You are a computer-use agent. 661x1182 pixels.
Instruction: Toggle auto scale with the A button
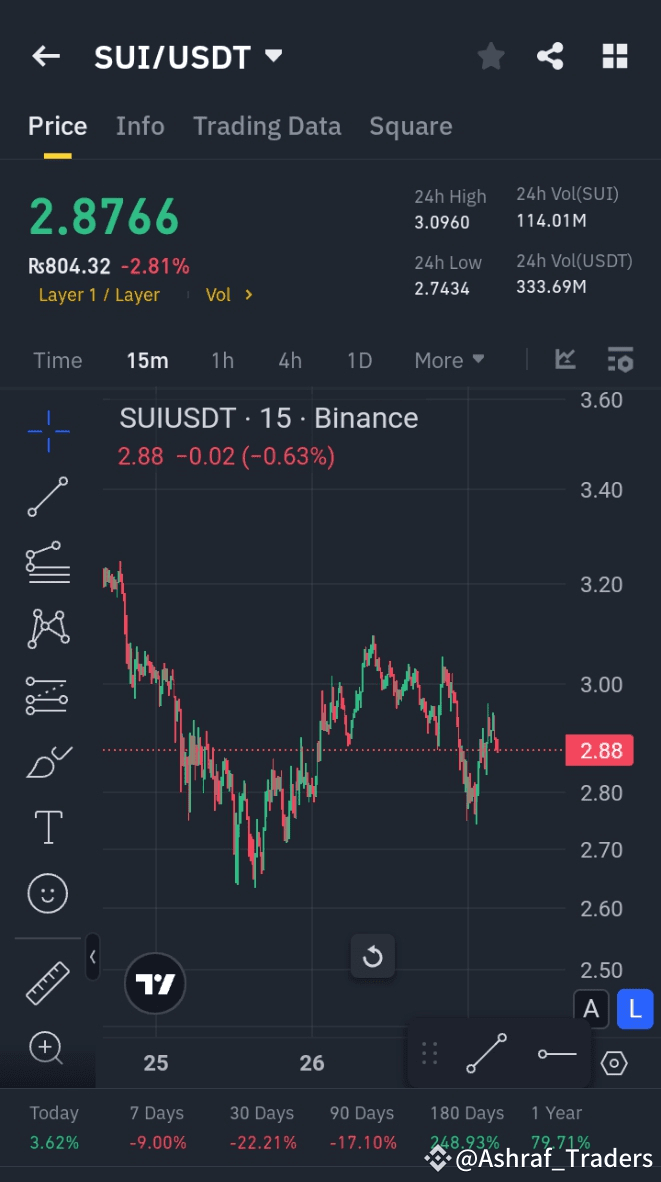(590, 1009)
